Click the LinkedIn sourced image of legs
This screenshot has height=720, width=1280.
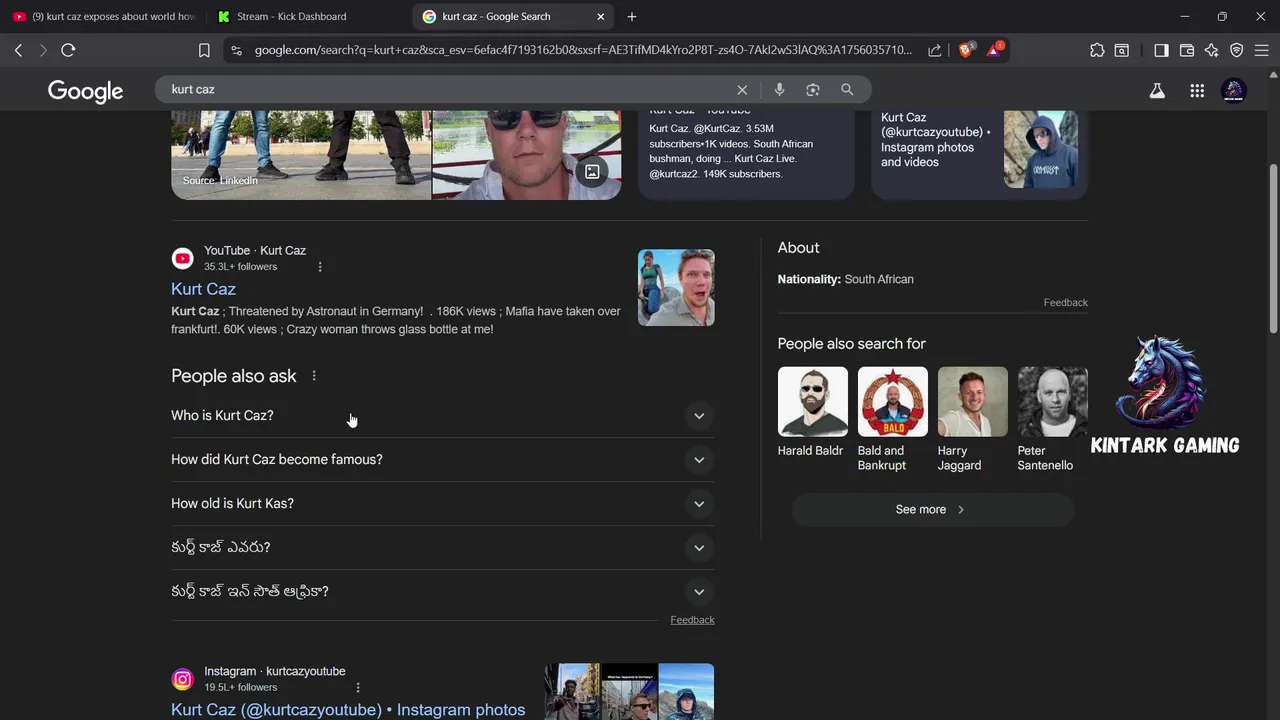point(301,155)
